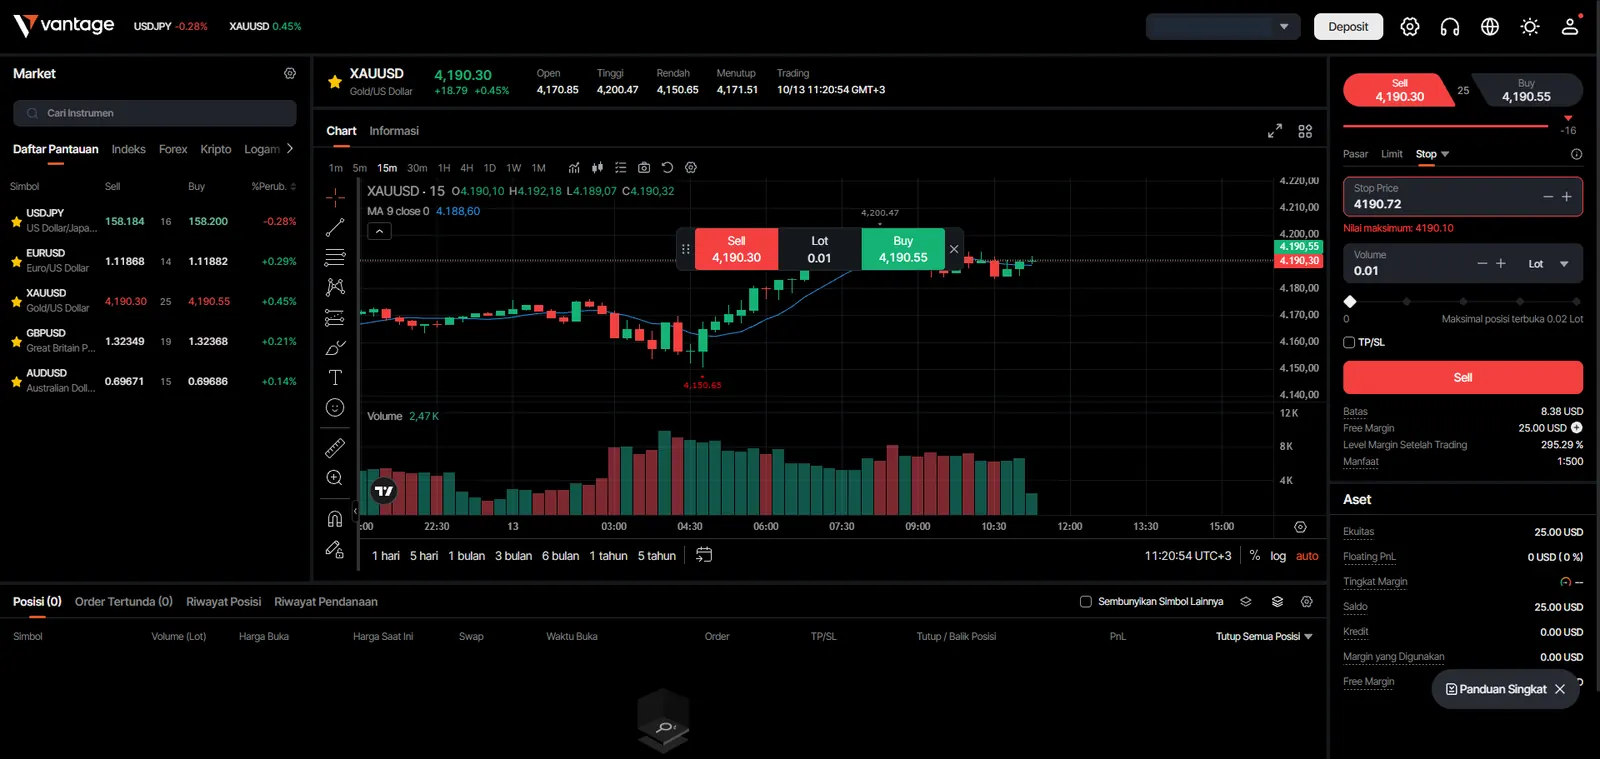Open the multi-chart layout grid
This screenshot has width=1600, height=759.
[1305, 131]
